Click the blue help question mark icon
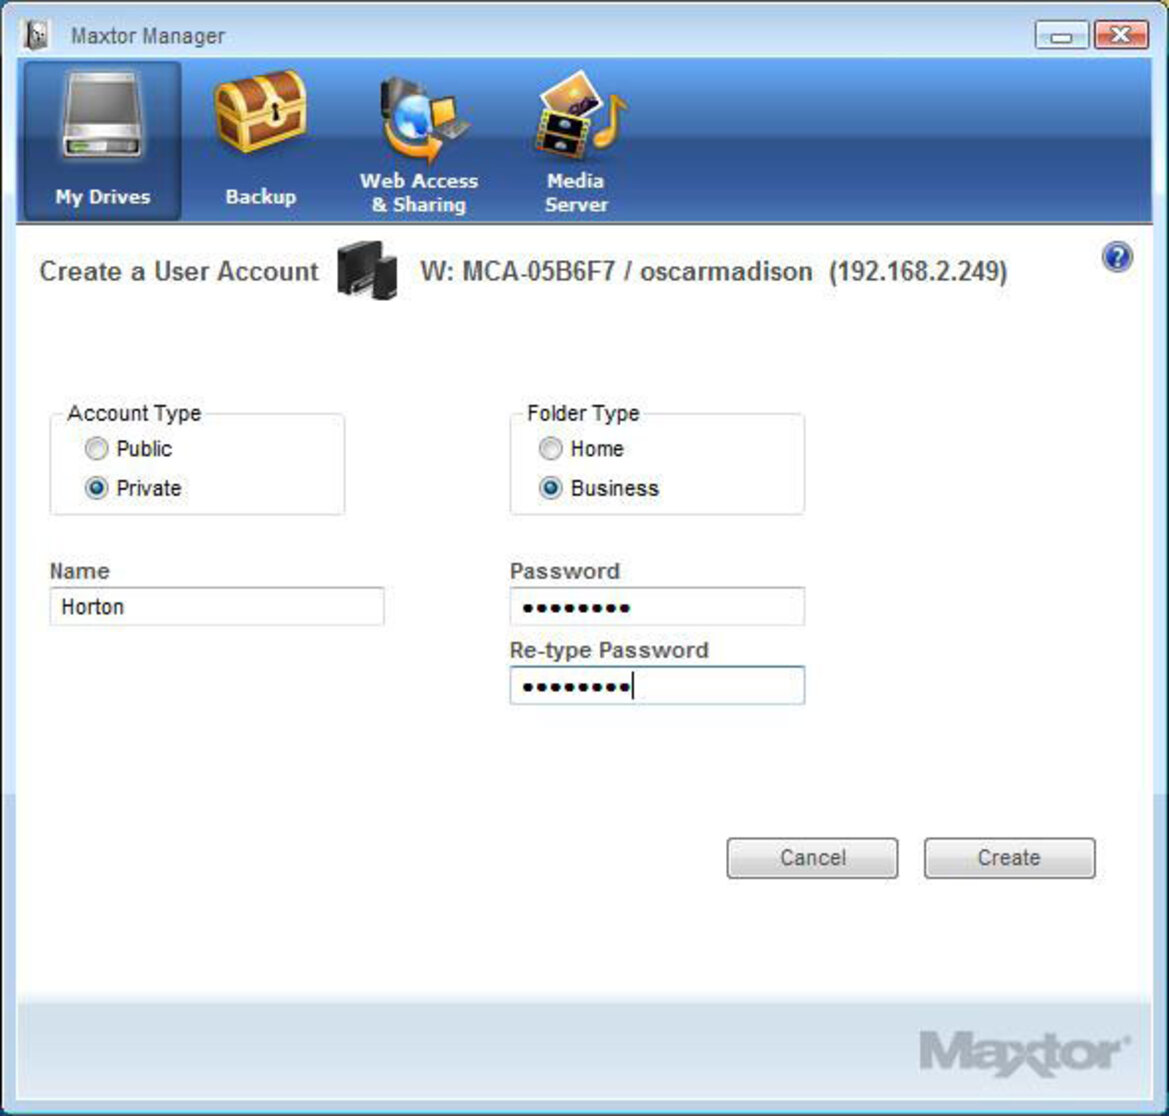This screenshot has width=1169, height=1116. (1116, 257)
